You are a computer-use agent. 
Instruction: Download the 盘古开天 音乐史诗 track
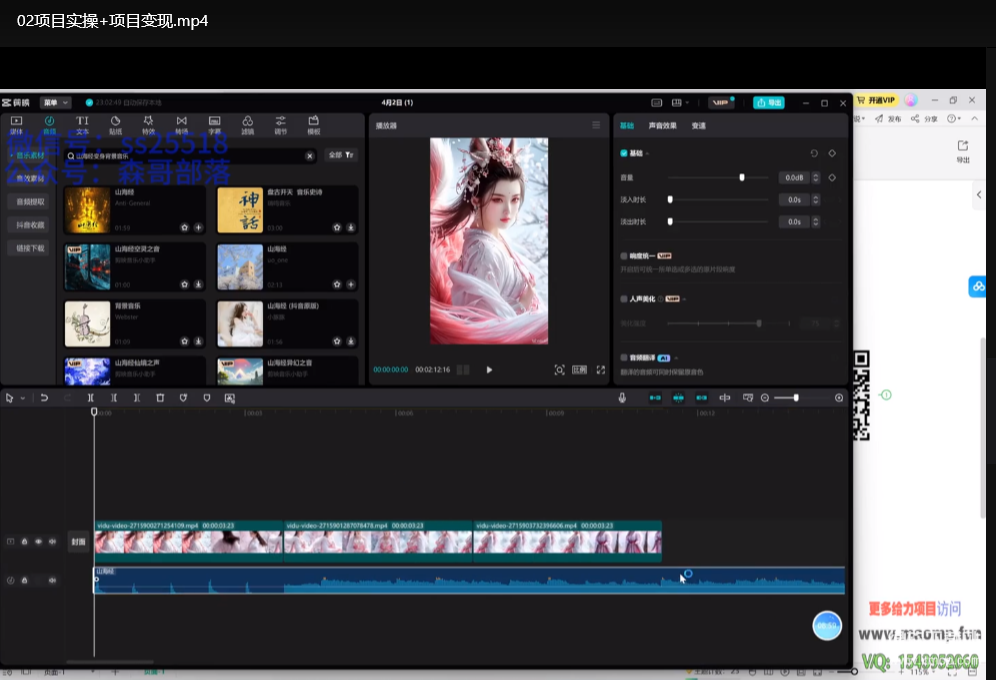(351, 227)
